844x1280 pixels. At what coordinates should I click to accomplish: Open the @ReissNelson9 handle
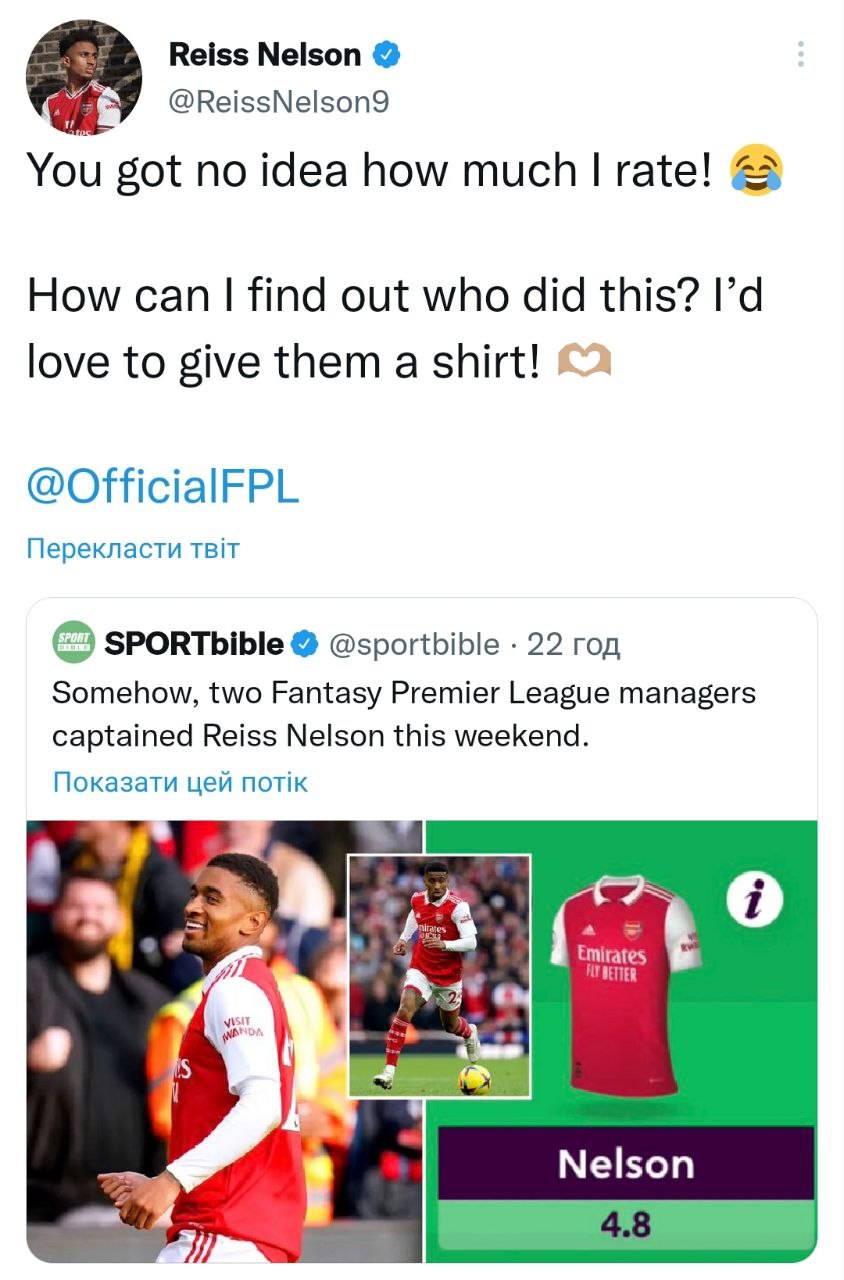click(279, 102)
